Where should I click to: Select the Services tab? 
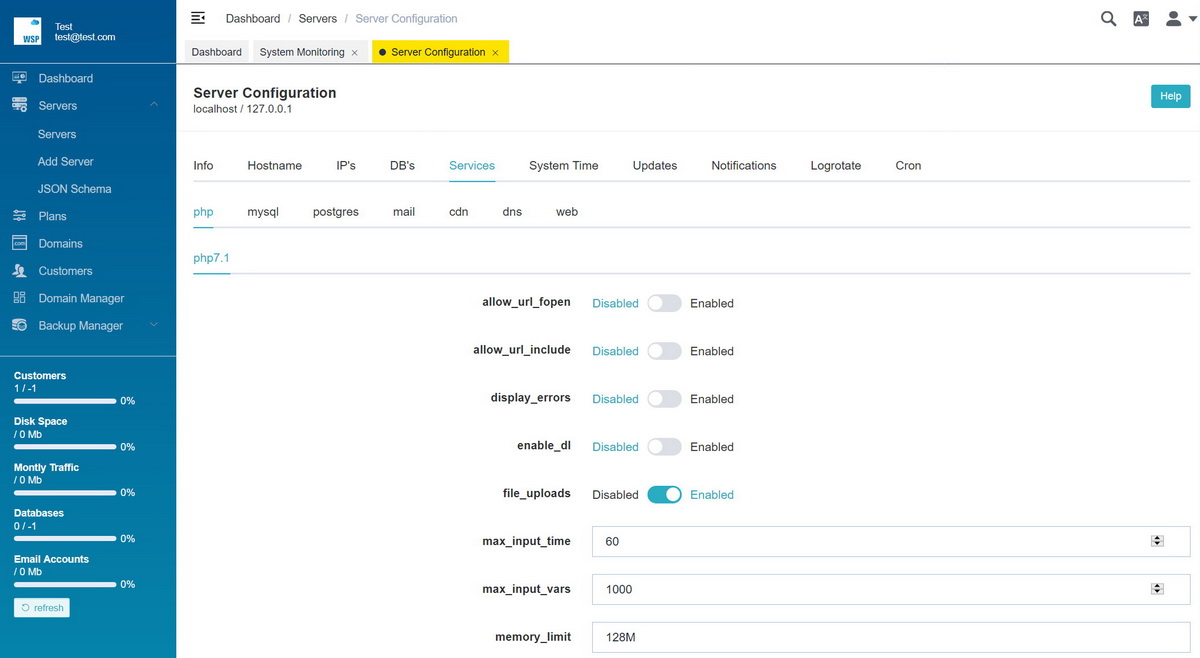pyautogui.click(x=472, y=166)
